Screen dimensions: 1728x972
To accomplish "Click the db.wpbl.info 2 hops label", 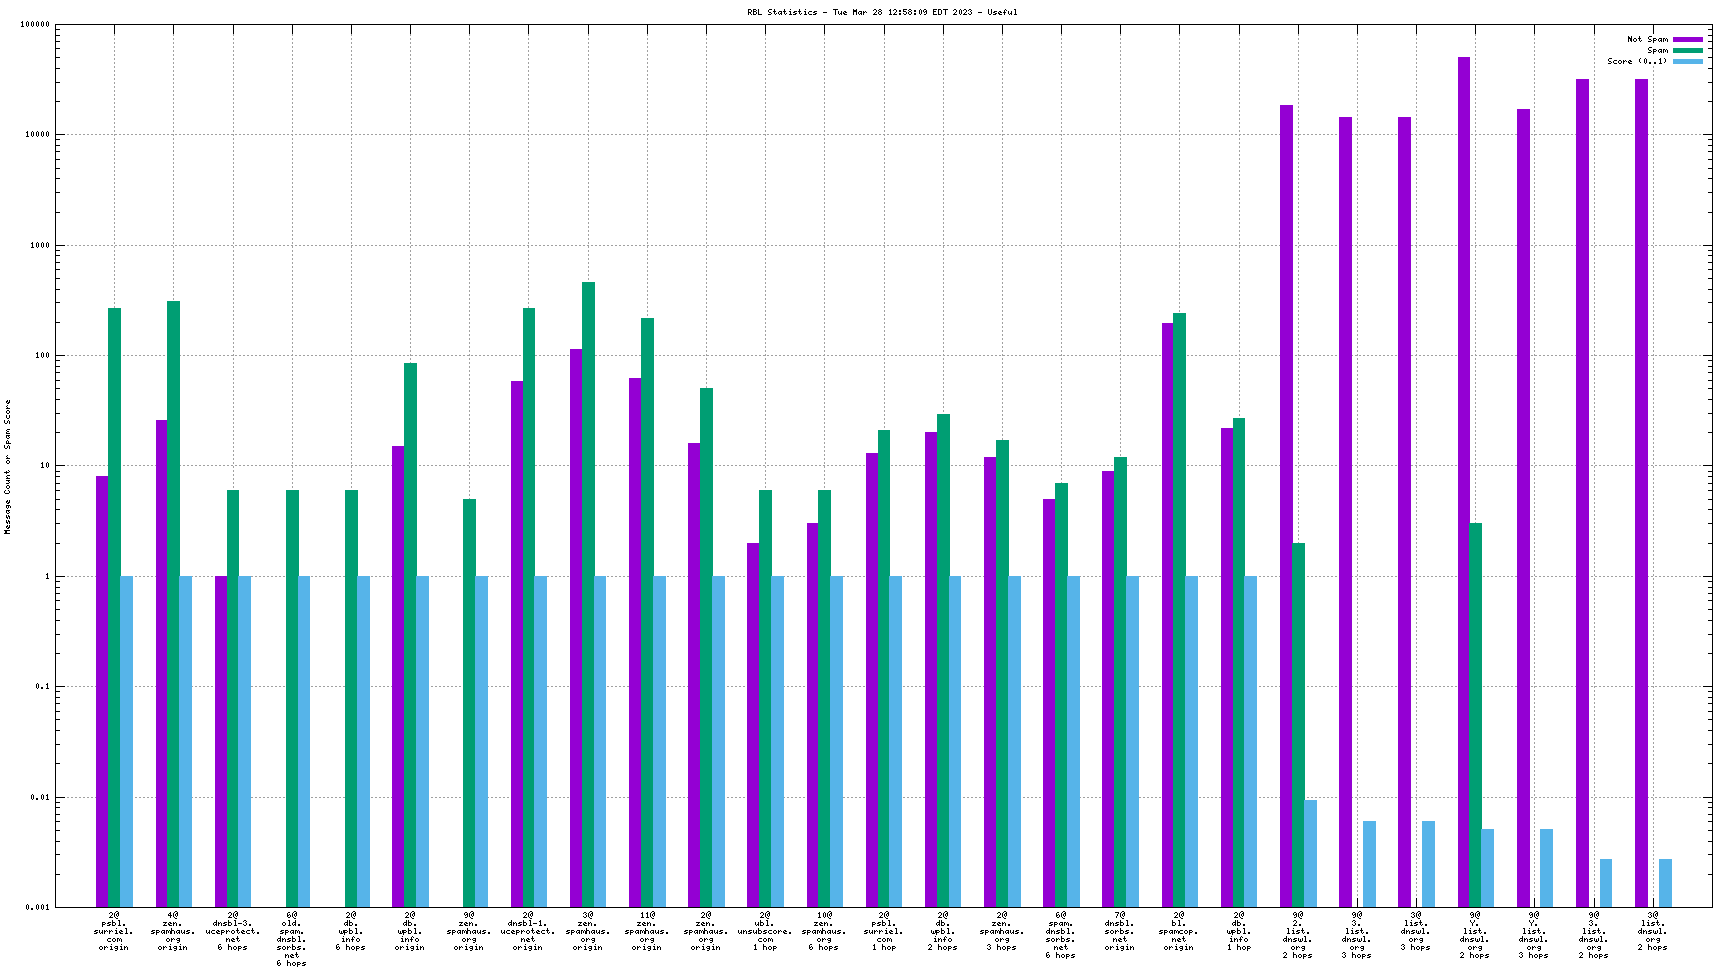I will pos(942,931).
